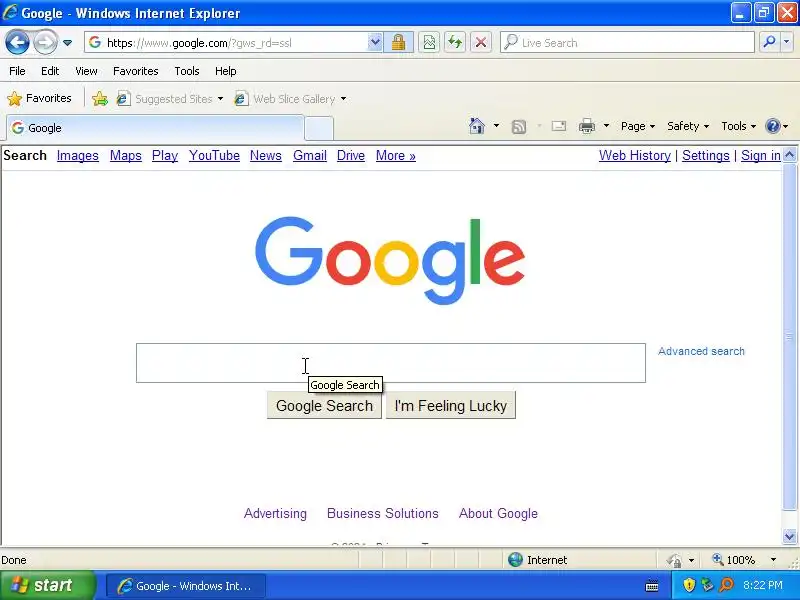Screen dimensions: 800x600
Task: Open the File menu
Action: pyautogui.click(x=17, y=71)
